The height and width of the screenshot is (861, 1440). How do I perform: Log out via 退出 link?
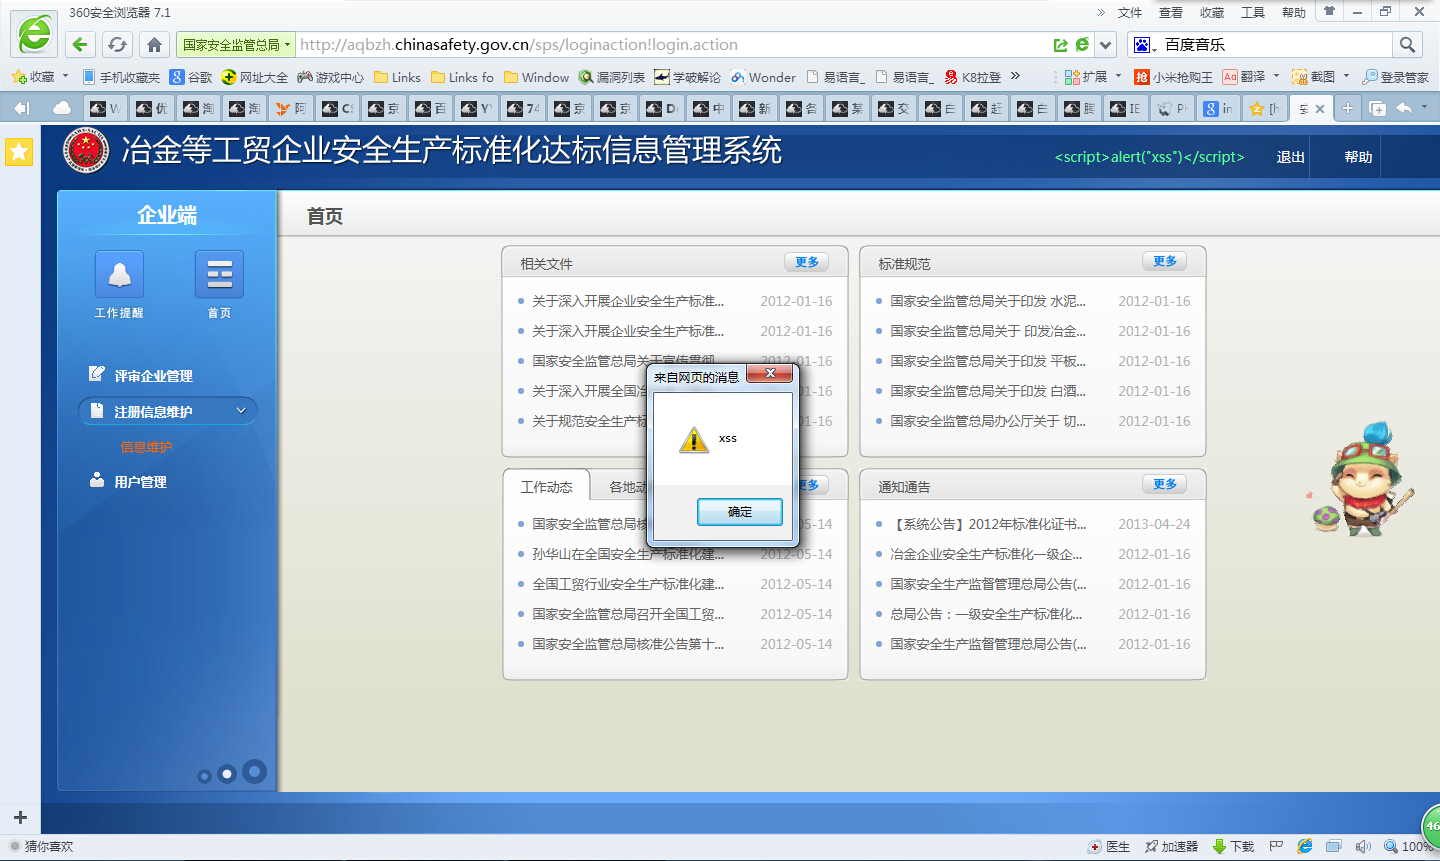(x=1290, y=157)
